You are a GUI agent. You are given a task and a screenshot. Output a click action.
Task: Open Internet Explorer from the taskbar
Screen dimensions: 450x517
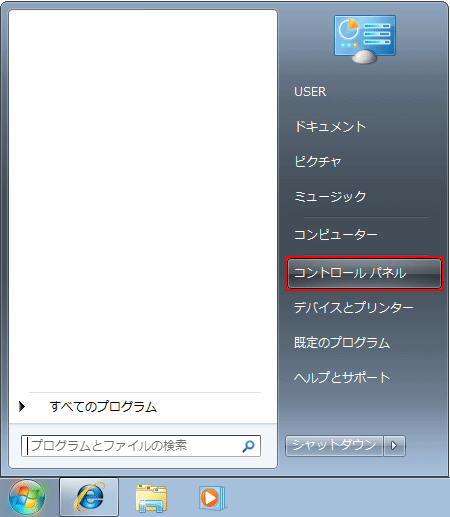89,497
